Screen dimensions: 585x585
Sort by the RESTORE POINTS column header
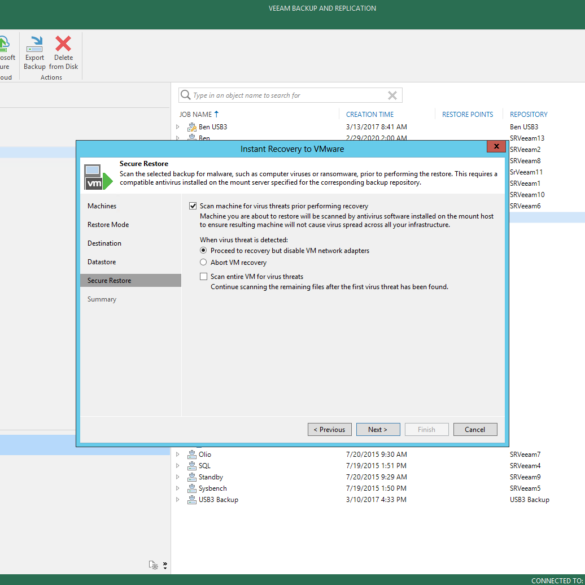tap(467, 114)
